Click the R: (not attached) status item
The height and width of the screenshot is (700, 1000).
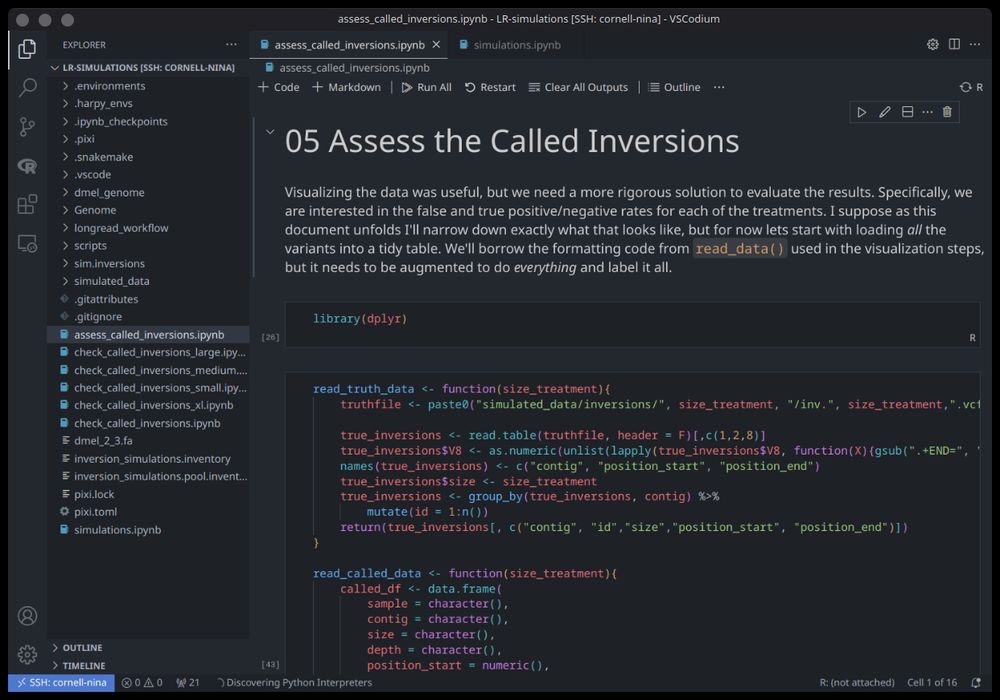point(857,683)
